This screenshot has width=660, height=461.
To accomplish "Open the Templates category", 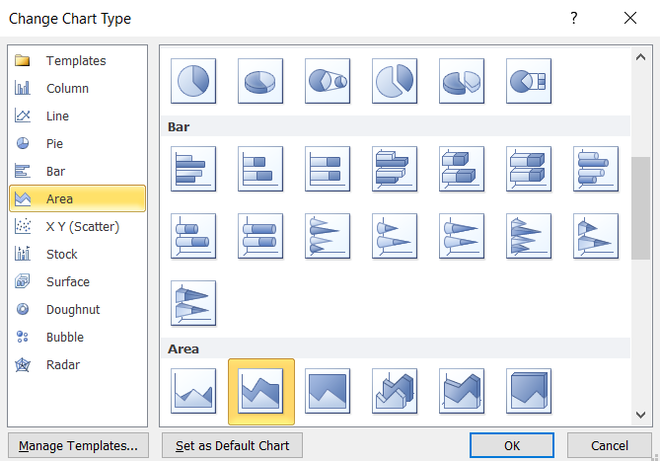I will click(77, 61).
